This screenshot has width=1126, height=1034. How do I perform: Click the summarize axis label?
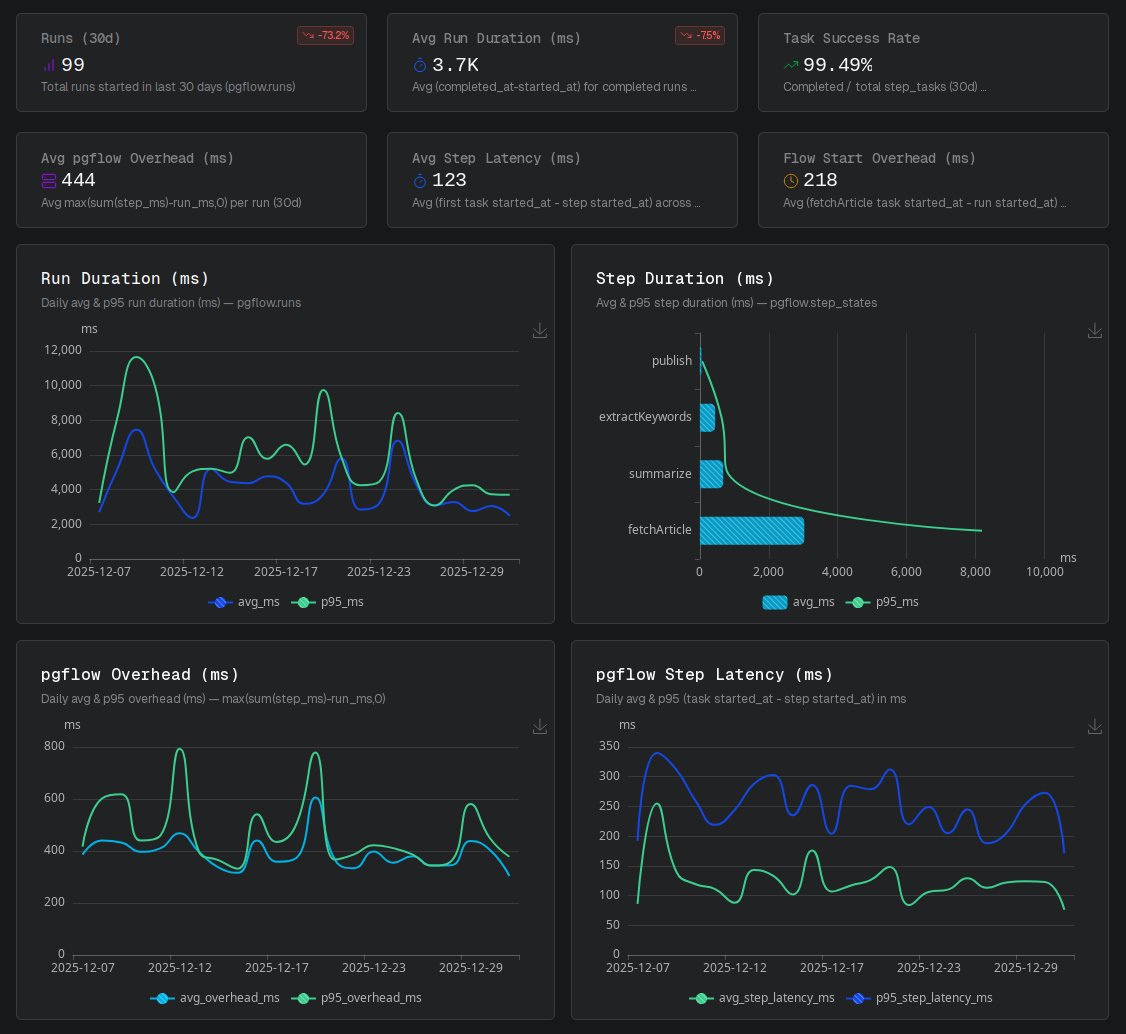[660, 473]
